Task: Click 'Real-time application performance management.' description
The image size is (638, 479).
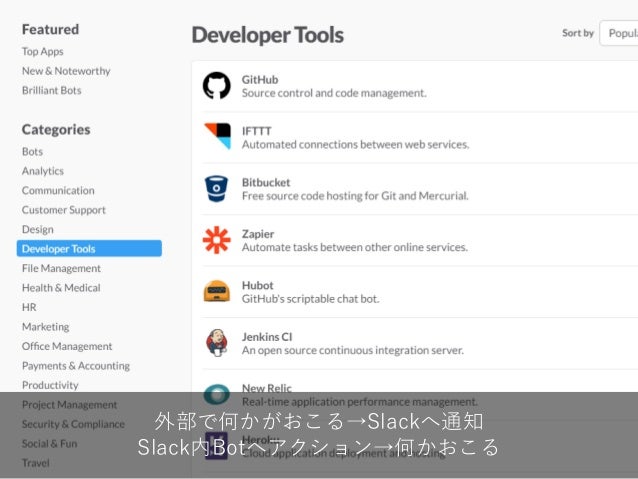Action: [x=360, y=402]
